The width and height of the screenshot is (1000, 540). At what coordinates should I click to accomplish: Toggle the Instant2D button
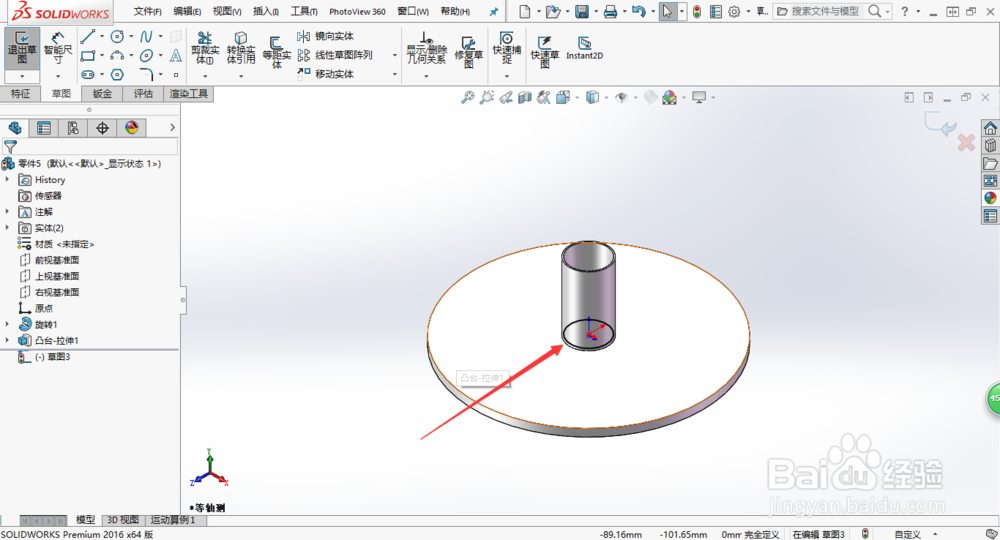[x=584, y=48]
